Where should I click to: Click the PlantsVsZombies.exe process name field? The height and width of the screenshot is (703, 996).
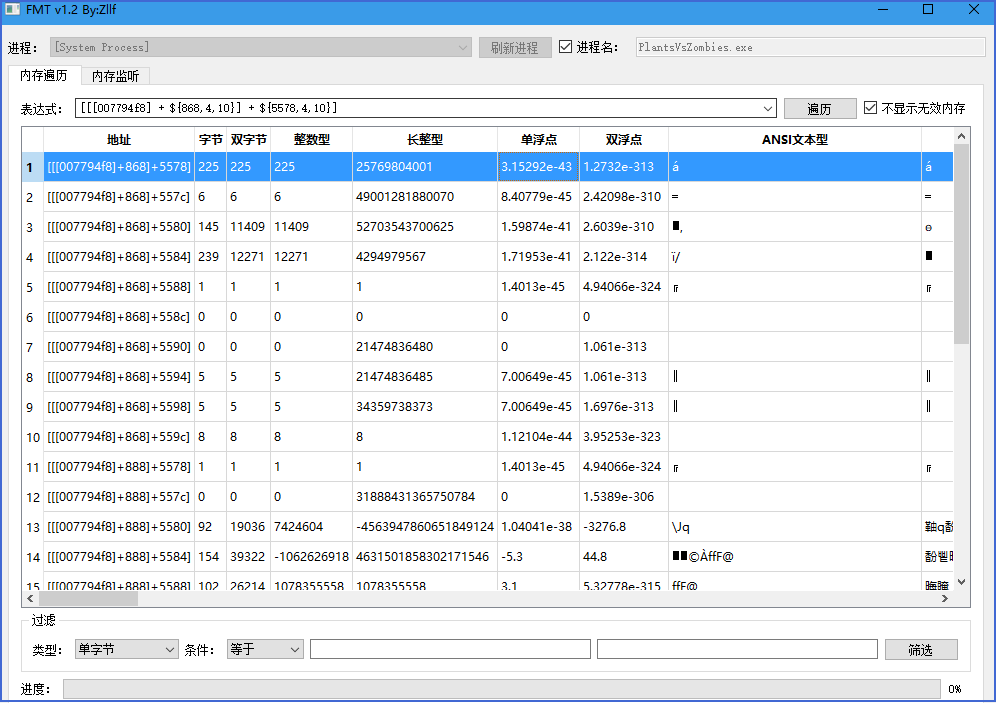pos(811,48)
